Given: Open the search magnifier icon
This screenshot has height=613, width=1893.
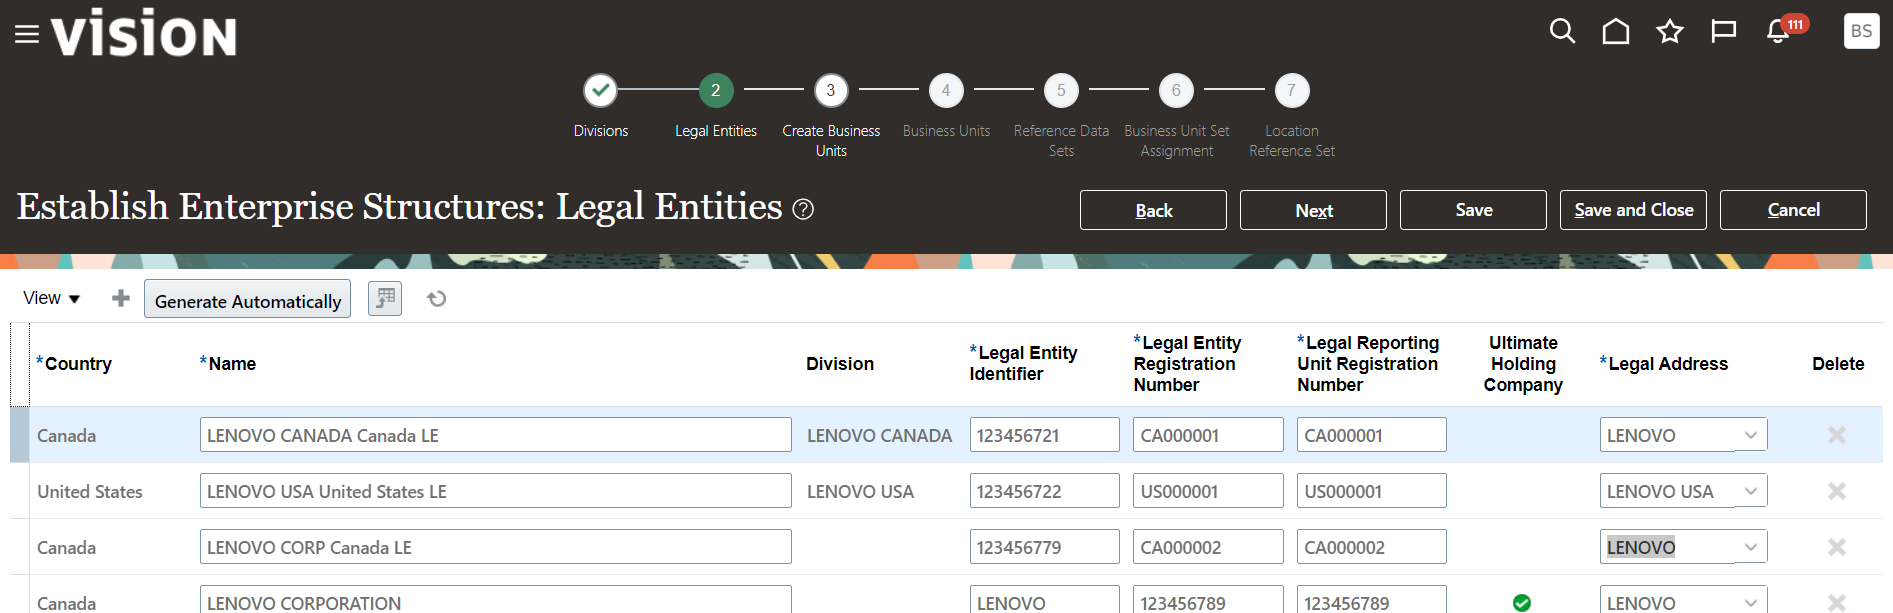Looking at the screenshot, I should [x=1562, y=32].
